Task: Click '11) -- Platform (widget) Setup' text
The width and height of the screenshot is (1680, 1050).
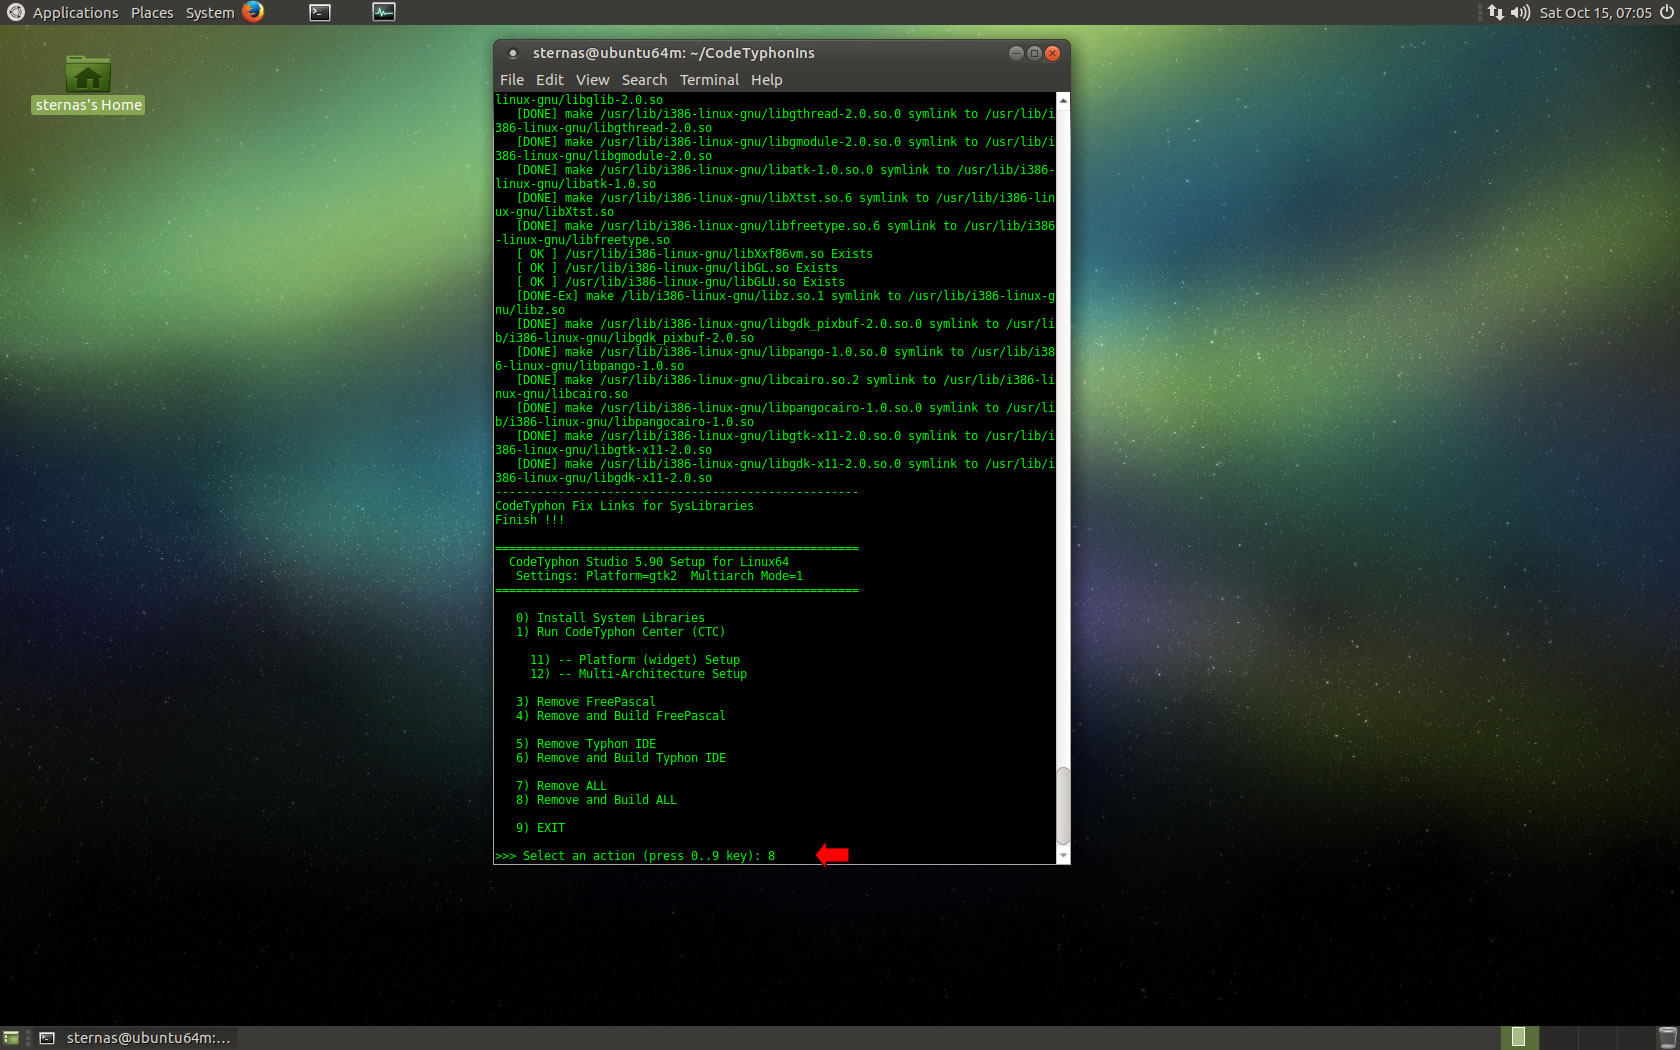Action: point(635,660)
